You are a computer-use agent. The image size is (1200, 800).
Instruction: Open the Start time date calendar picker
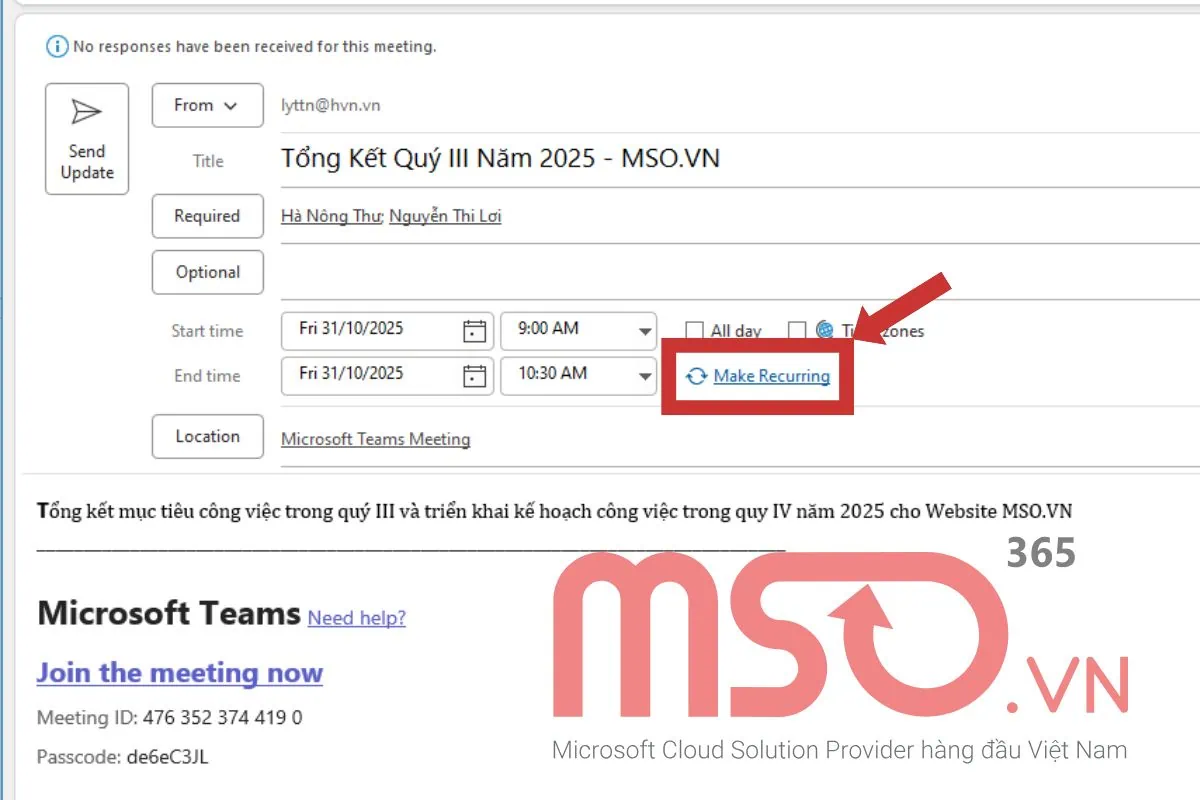coord(473,330)
